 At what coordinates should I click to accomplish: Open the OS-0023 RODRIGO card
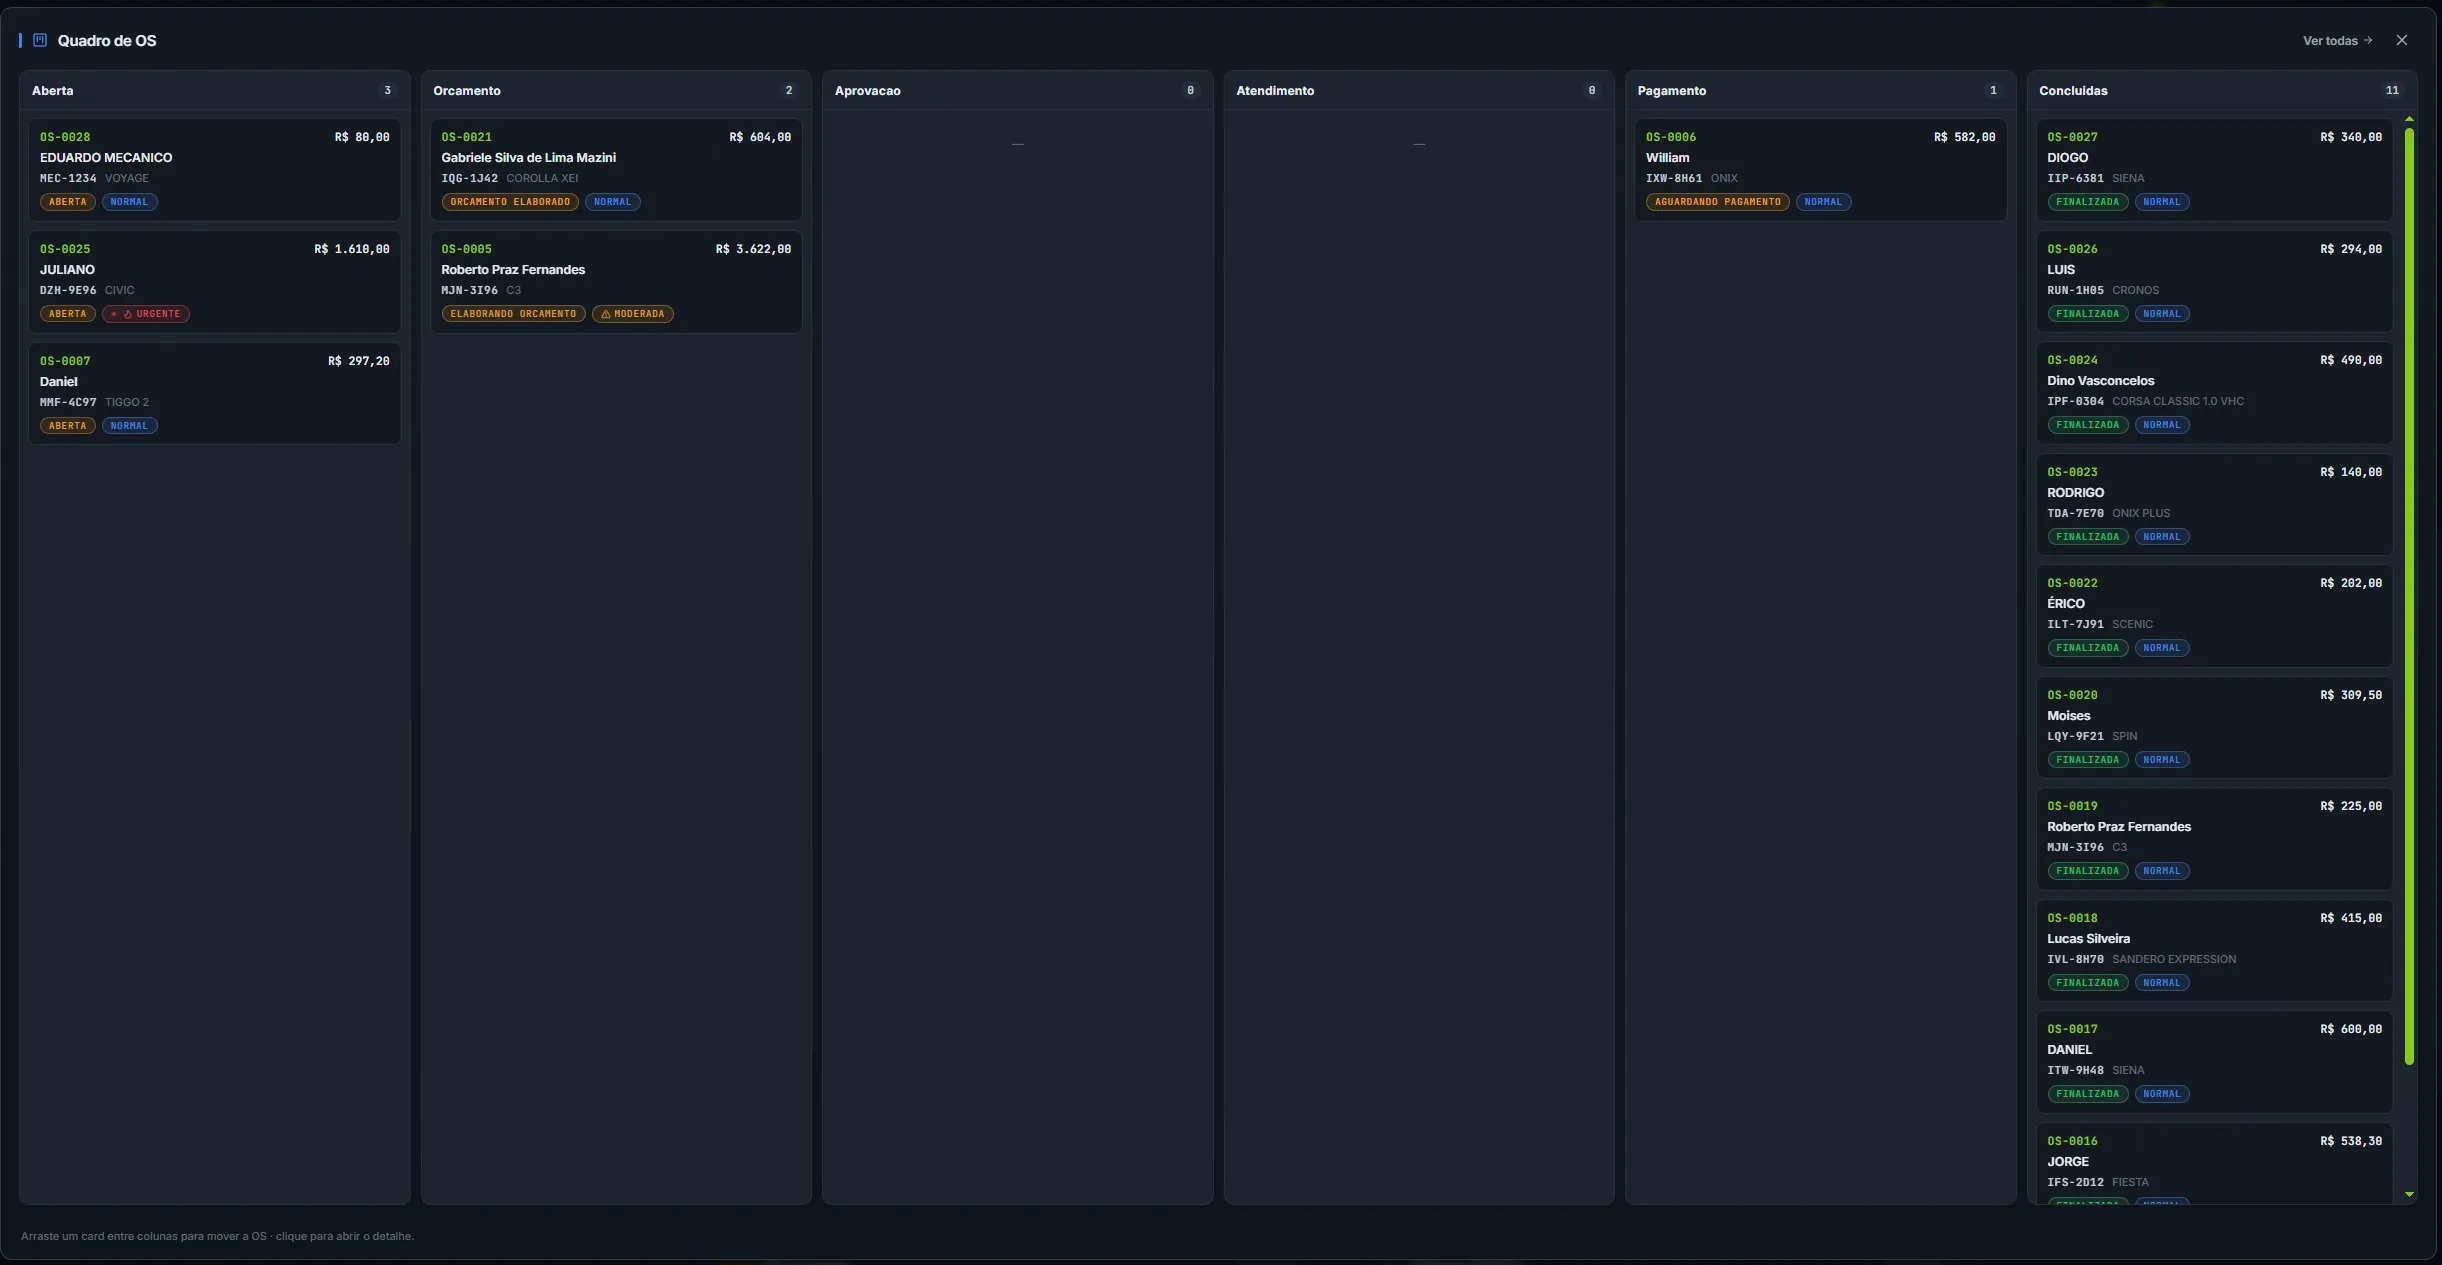coord(2214,505)
